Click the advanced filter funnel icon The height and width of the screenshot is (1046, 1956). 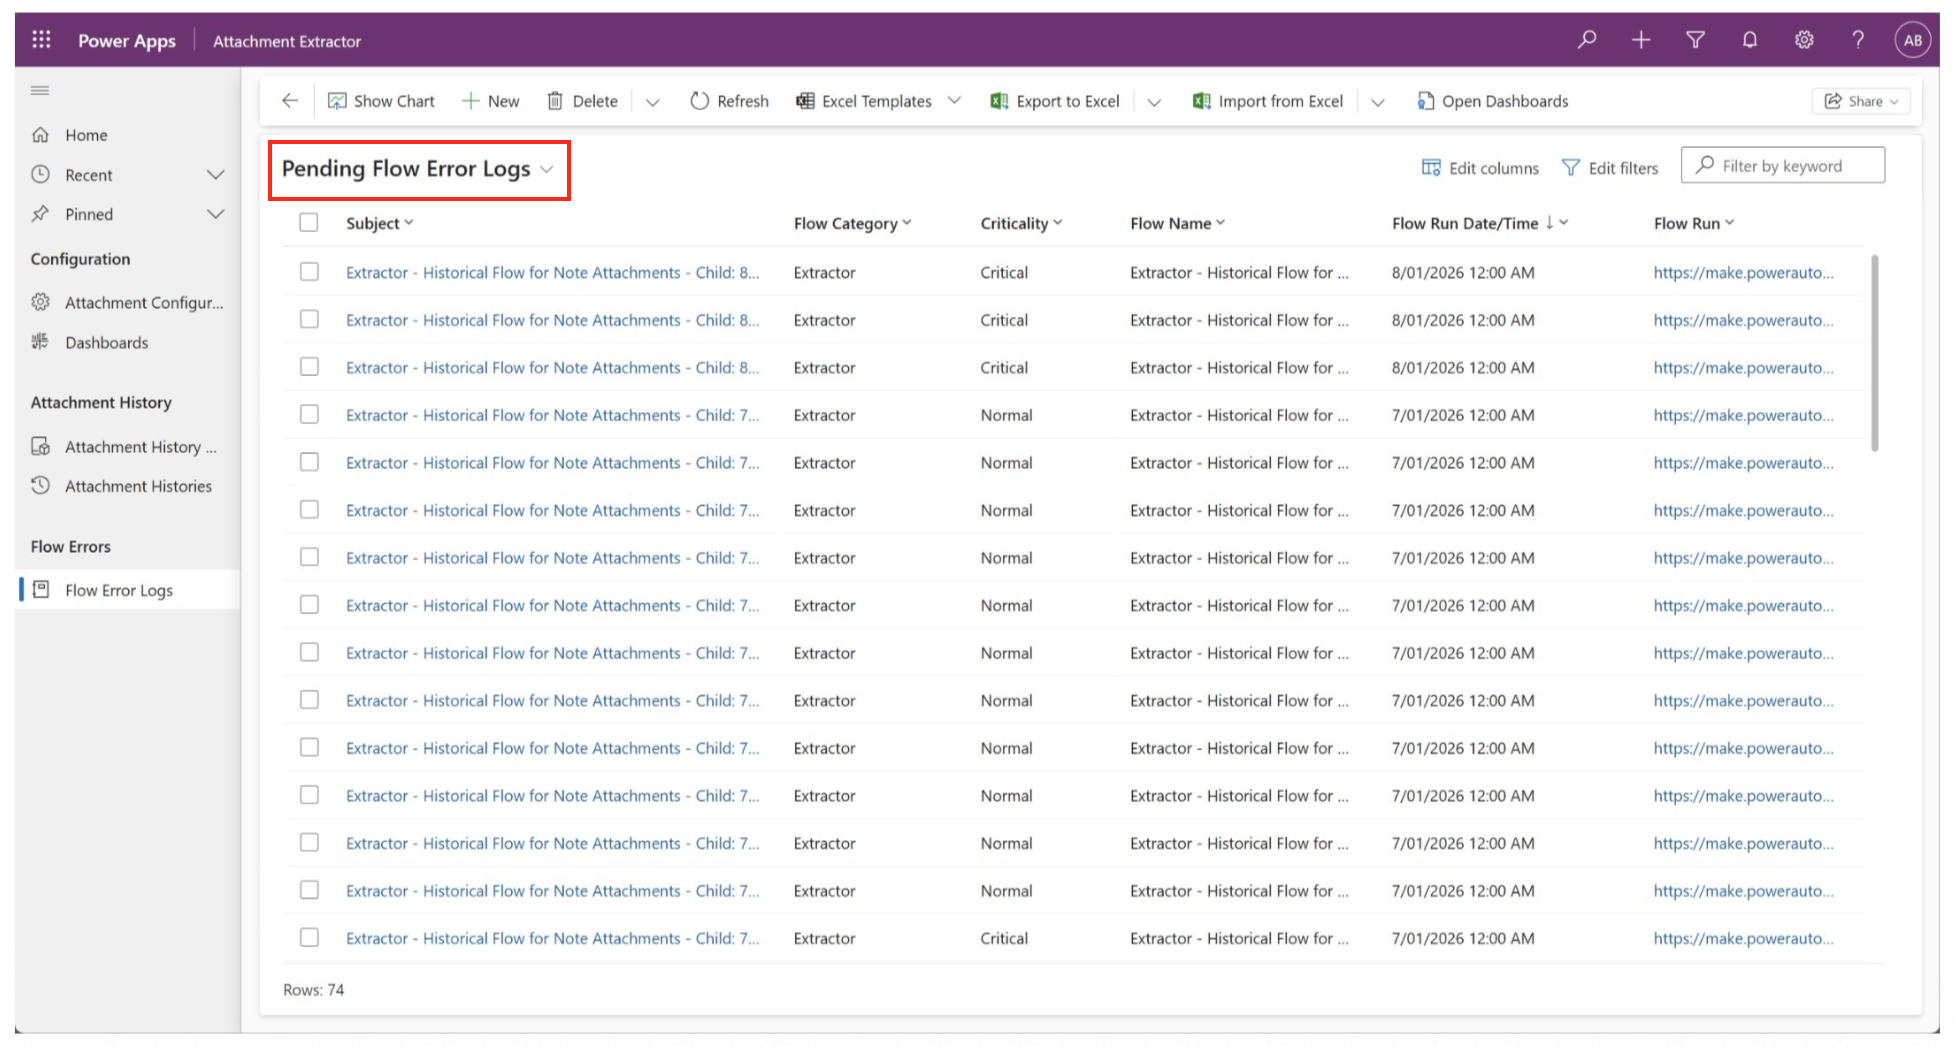pos(1695,40)
